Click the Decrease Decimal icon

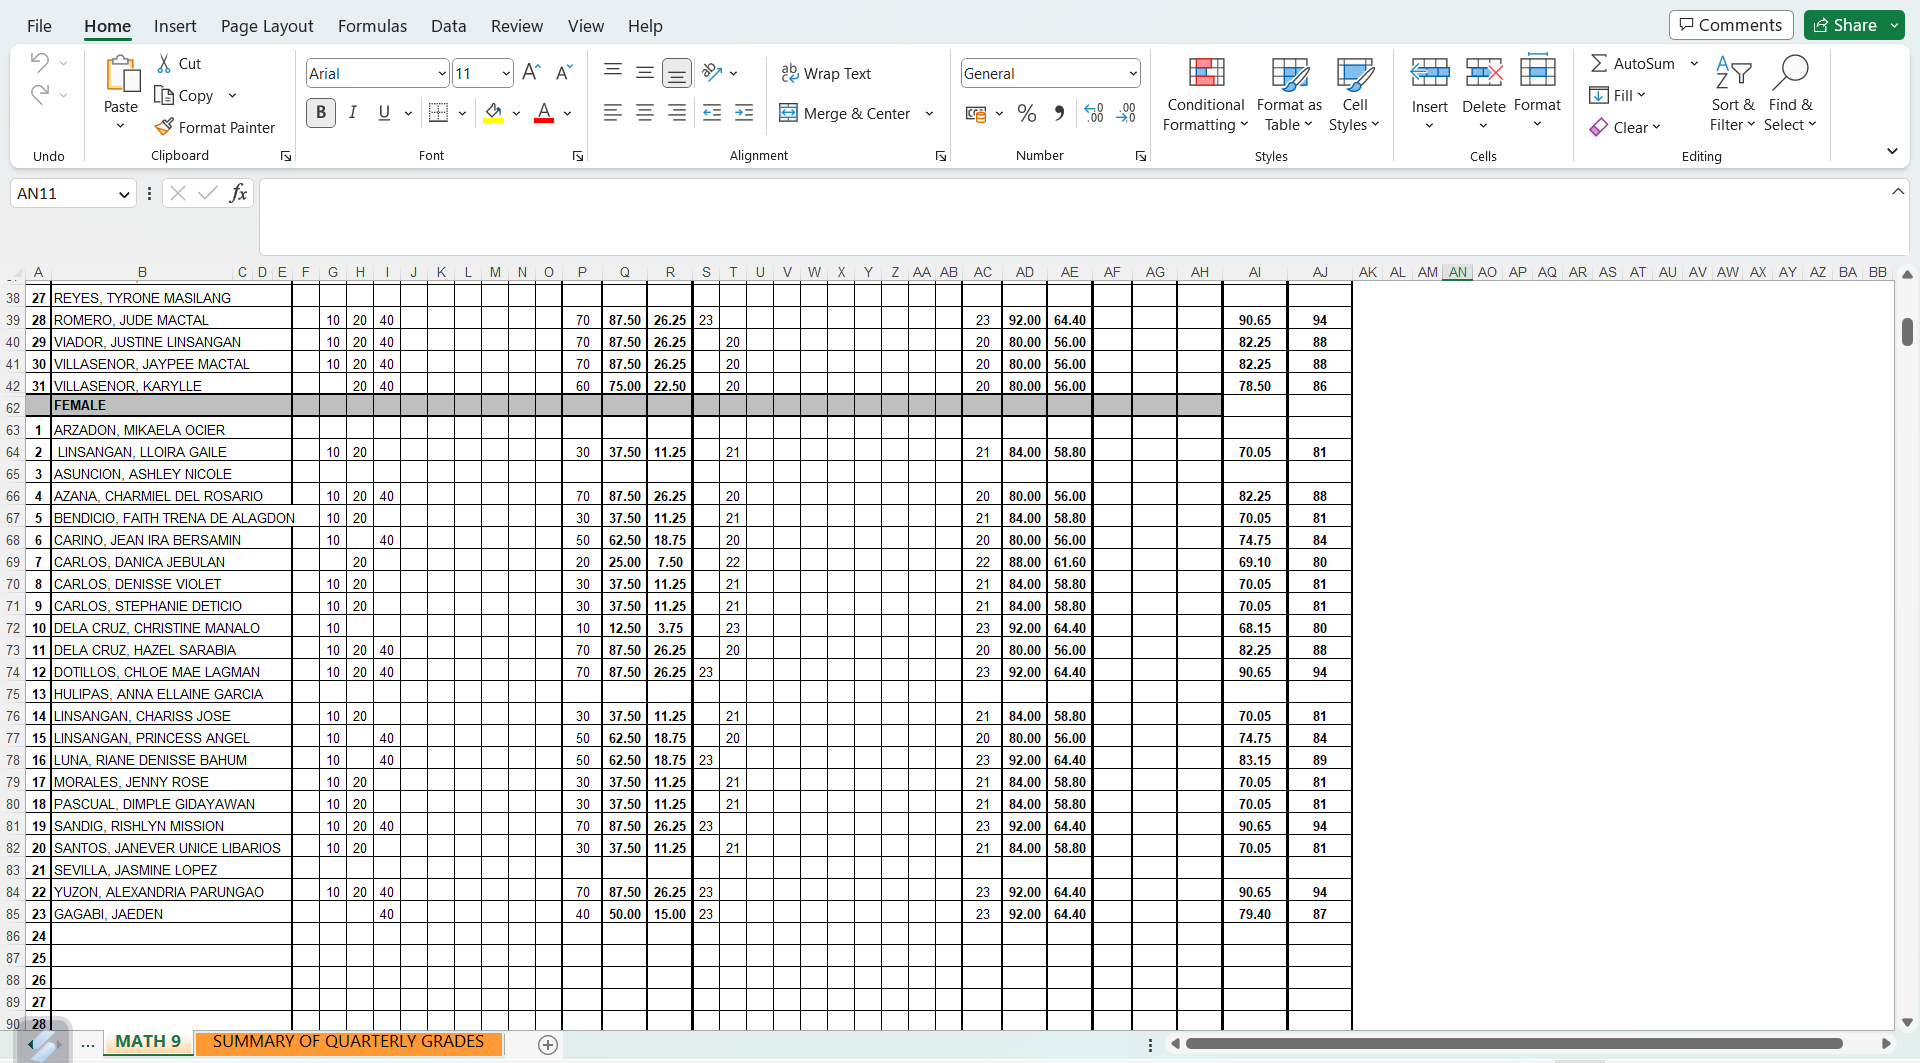click(x=1127, y=113)
